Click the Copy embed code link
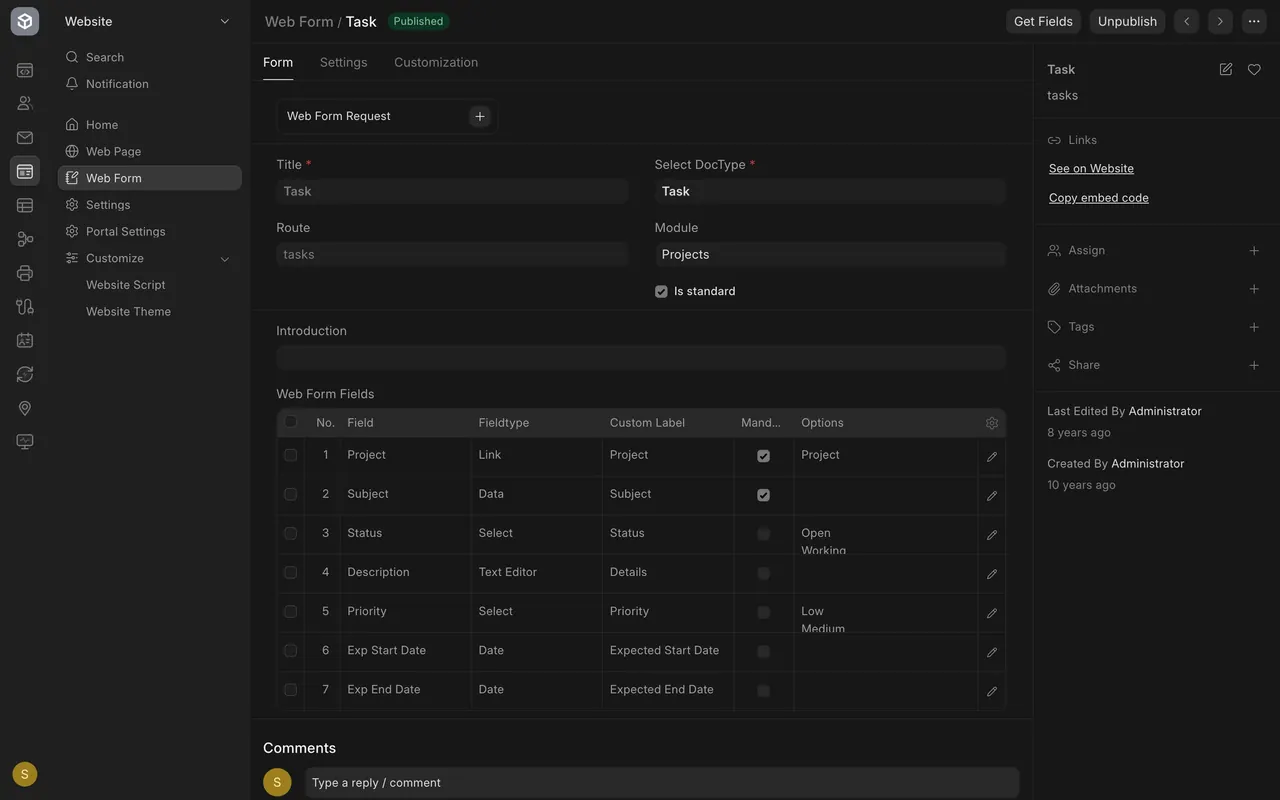1280x800 pixels. tap(1099, 198)
